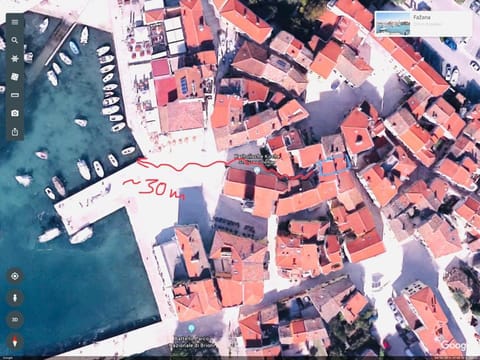This screenshot has height=360, width=480.
Task: Click the camera icon in the sidebar
Action: coord(15,114)
